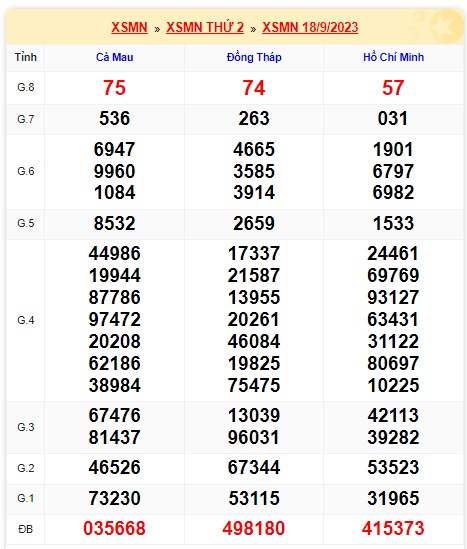Select the Hồ Chí Minh province header

coord(393,57)
